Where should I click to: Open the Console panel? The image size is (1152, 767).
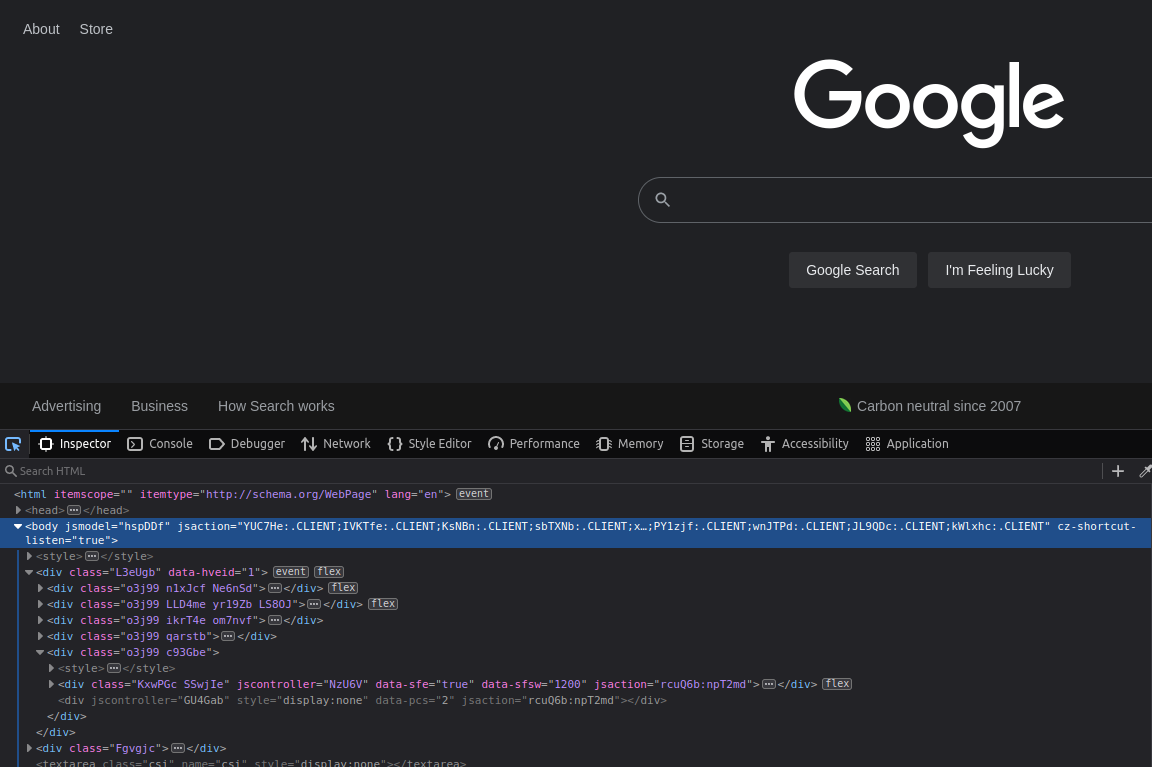[160, 444]
